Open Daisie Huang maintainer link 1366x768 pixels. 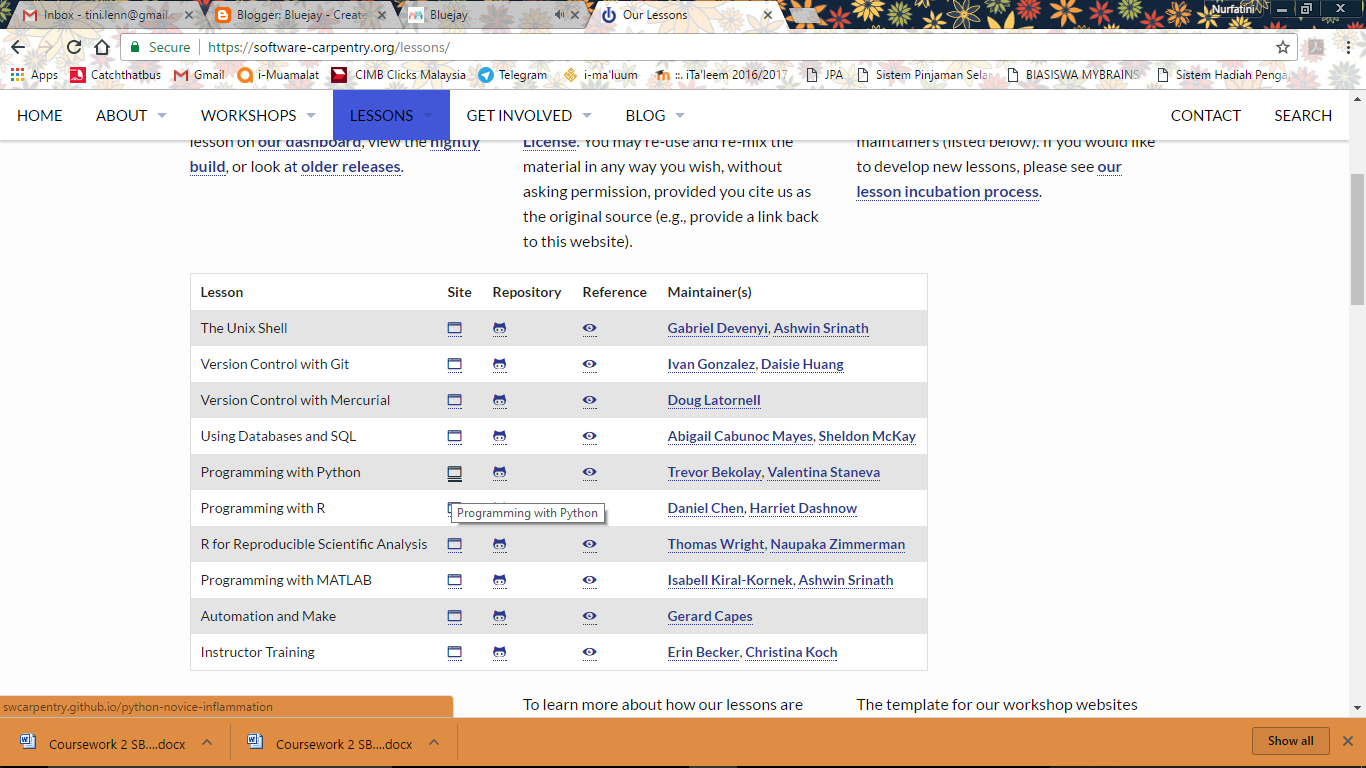pos(802,364)
